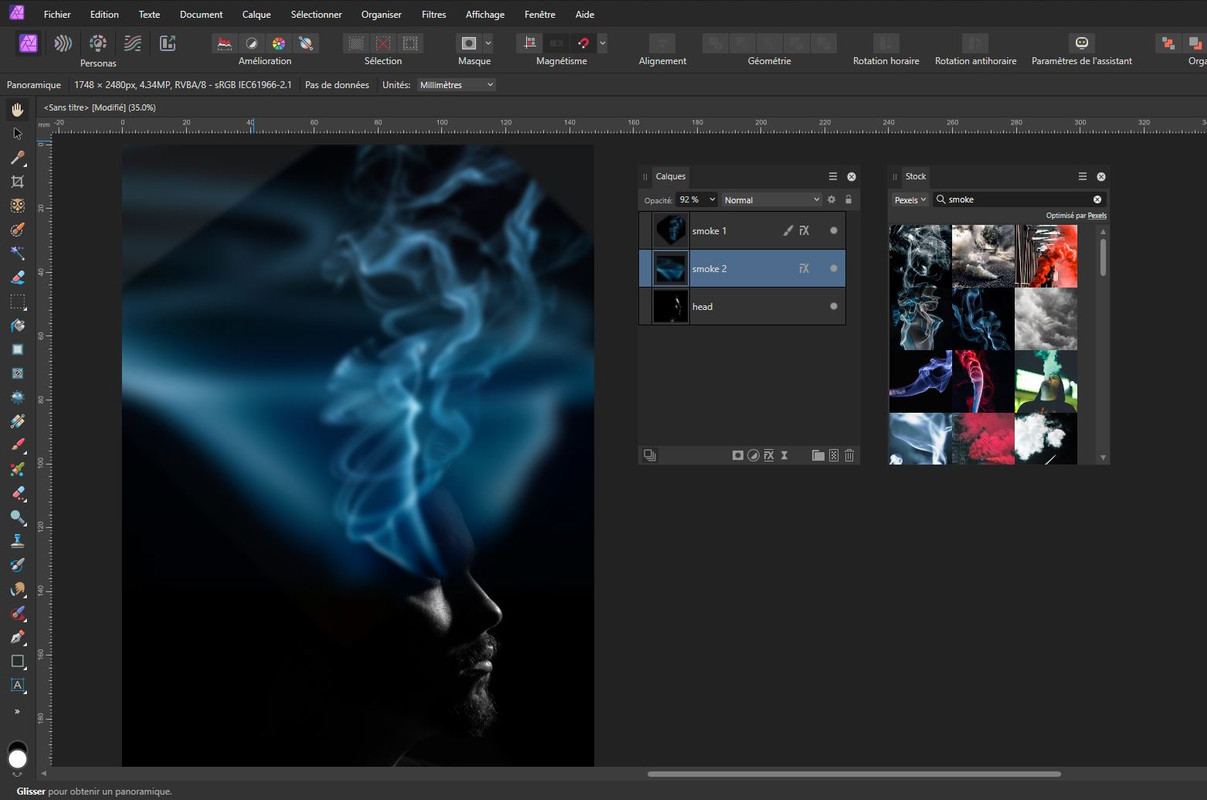Click the white color swatch at toolbar bottom
The height and width of the screenshot is (800, 1207).
tap(17, 760)
